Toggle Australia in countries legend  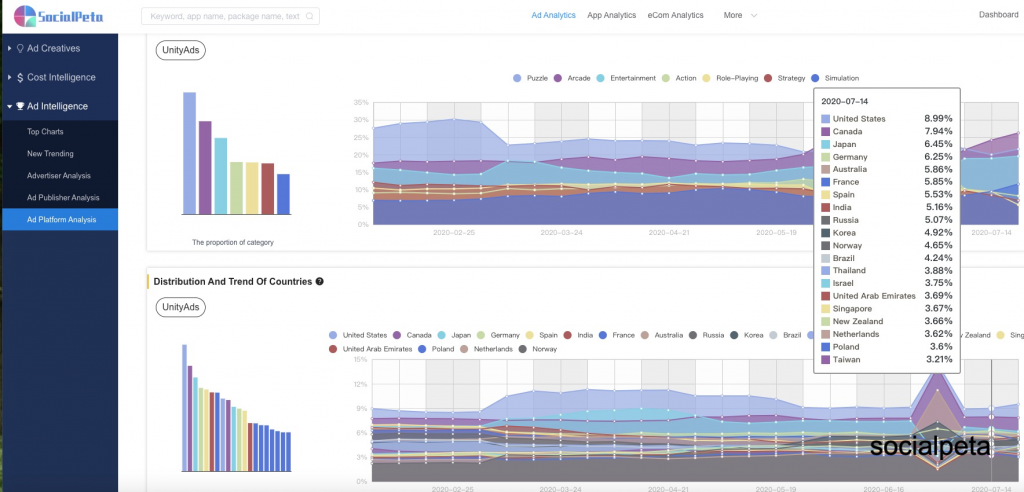tap(662, 335)
